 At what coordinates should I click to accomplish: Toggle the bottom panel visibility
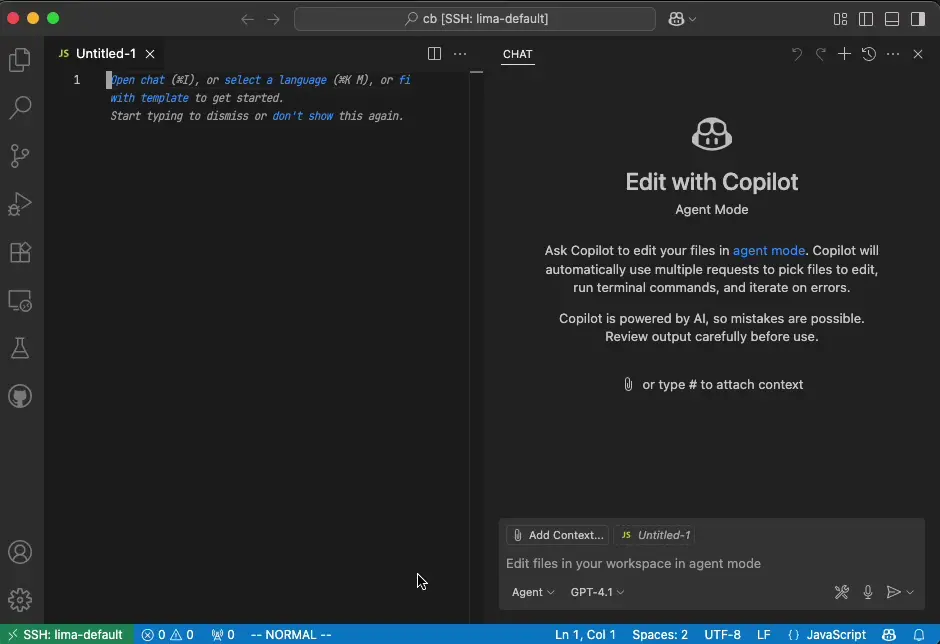coord(892,19)
